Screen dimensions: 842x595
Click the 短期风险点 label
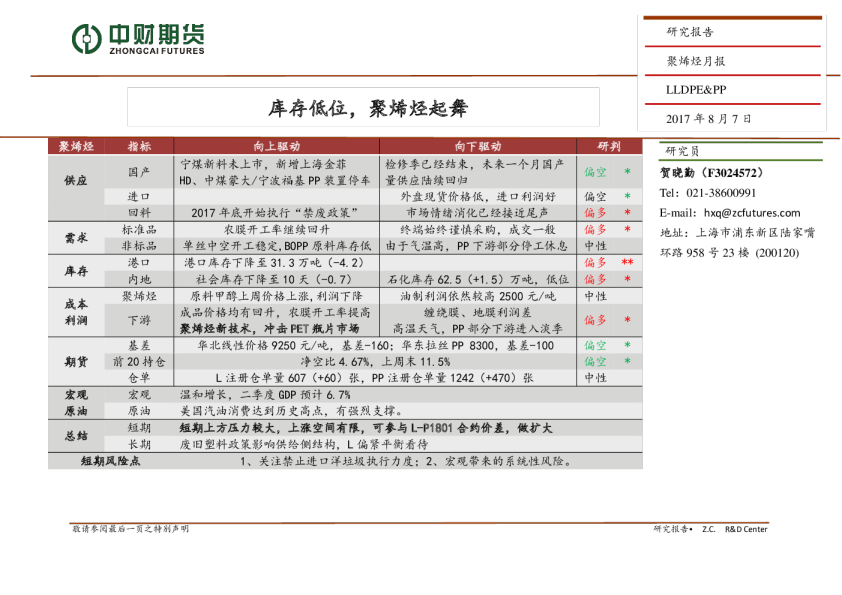click(111, 461)
